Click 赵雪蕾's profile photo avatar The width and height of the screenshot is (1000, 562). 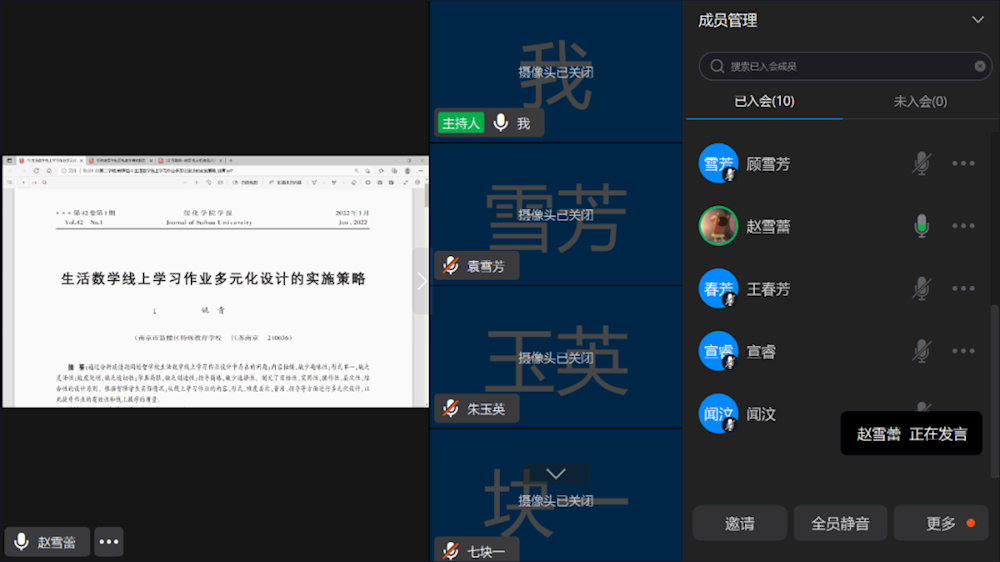coord(718,226)
